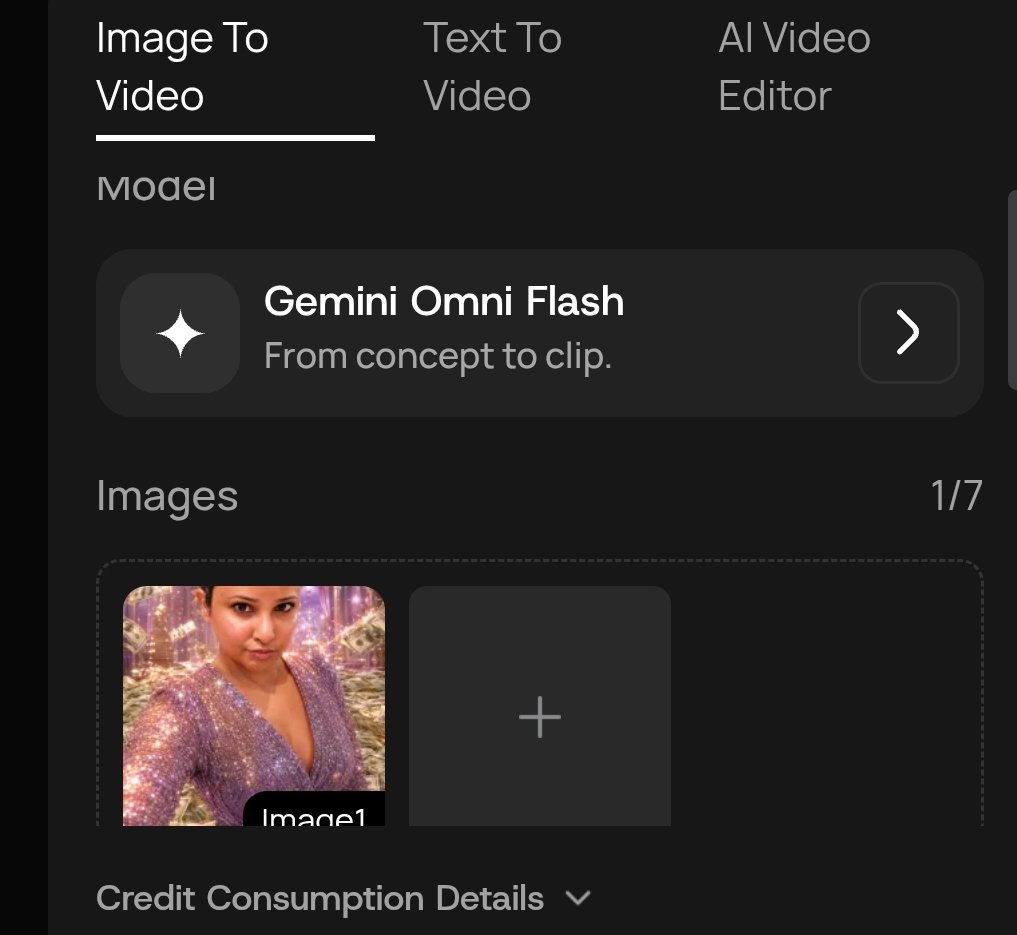The width and height of the screenshot is (1017, 935).
Task: Click the Images section heading
Action: (167, 497)
